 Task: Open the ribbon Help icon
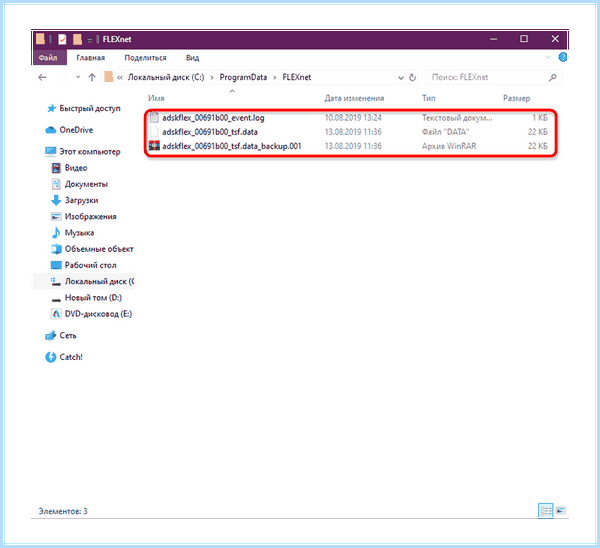click(x=562, y=57)
